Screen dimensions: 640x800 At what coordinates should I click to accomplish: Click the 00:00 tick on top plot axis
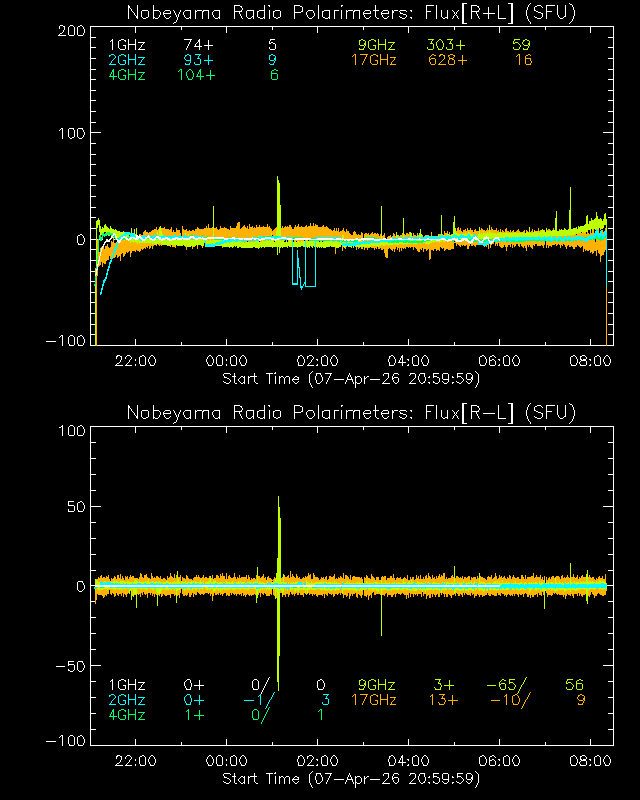pyautogui.click(x=226, y=360)
